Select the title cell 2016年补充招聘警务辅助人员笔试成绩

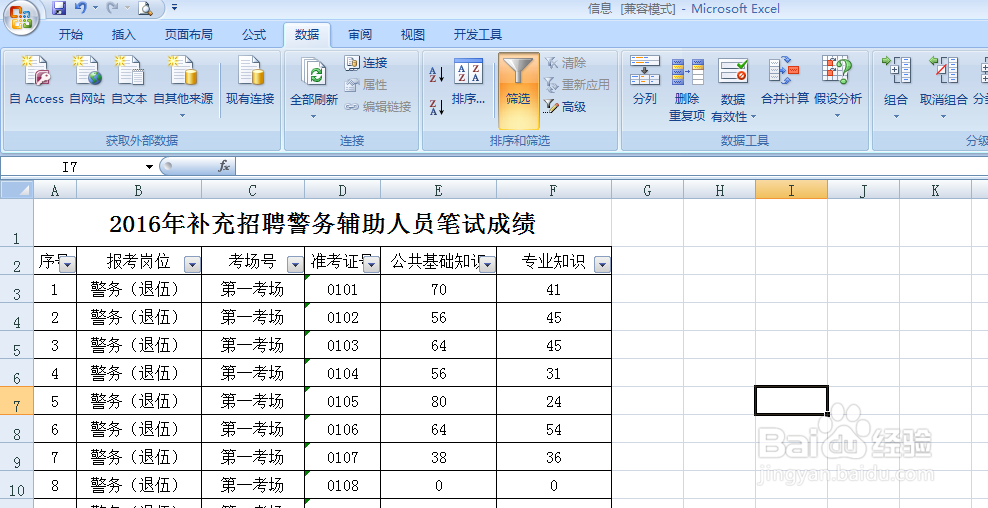coord(322,222)
